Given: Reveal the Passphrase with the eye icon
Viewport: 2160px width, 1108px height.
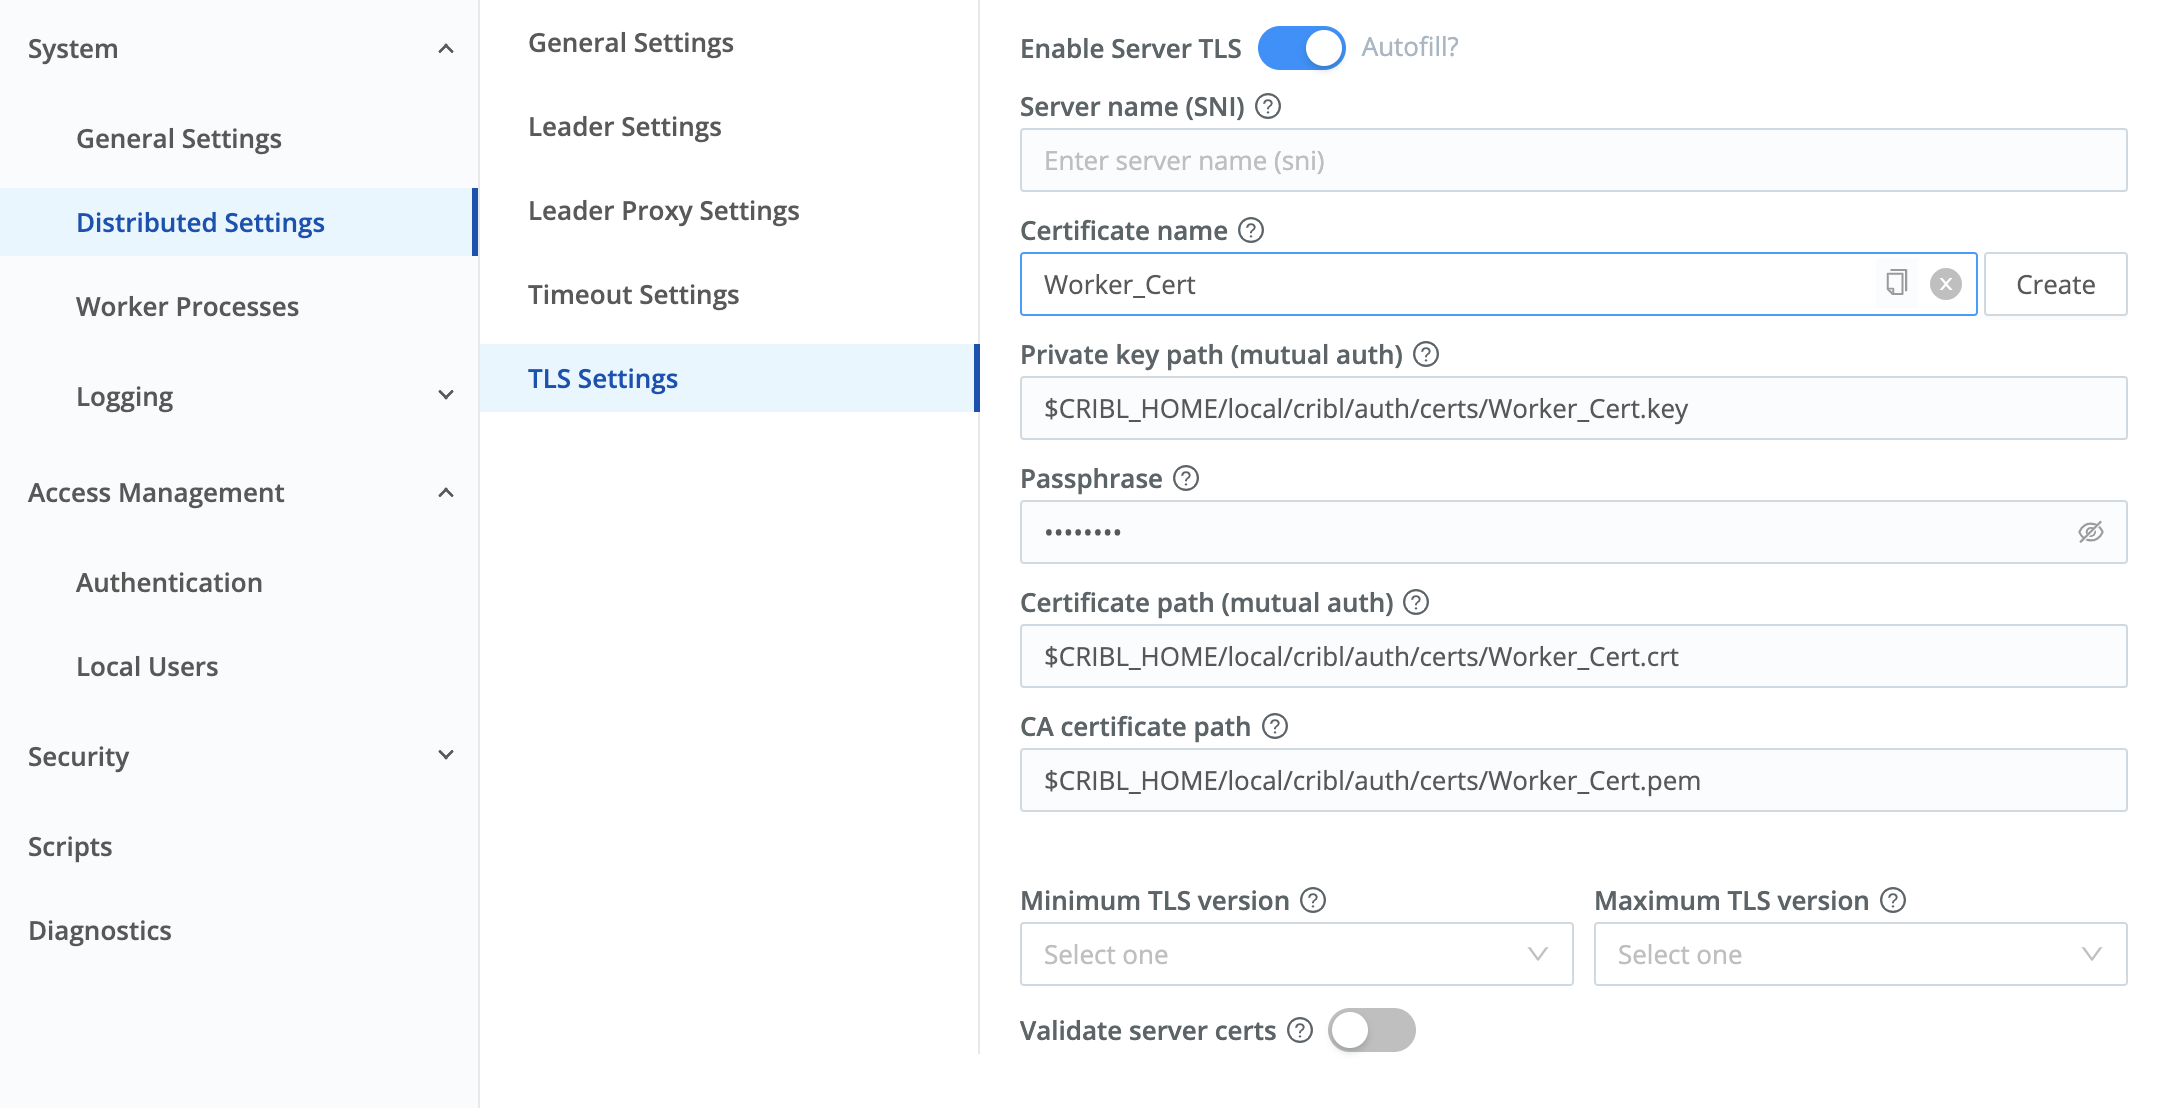Looking at the screenshot, I should click(2092, 531).
